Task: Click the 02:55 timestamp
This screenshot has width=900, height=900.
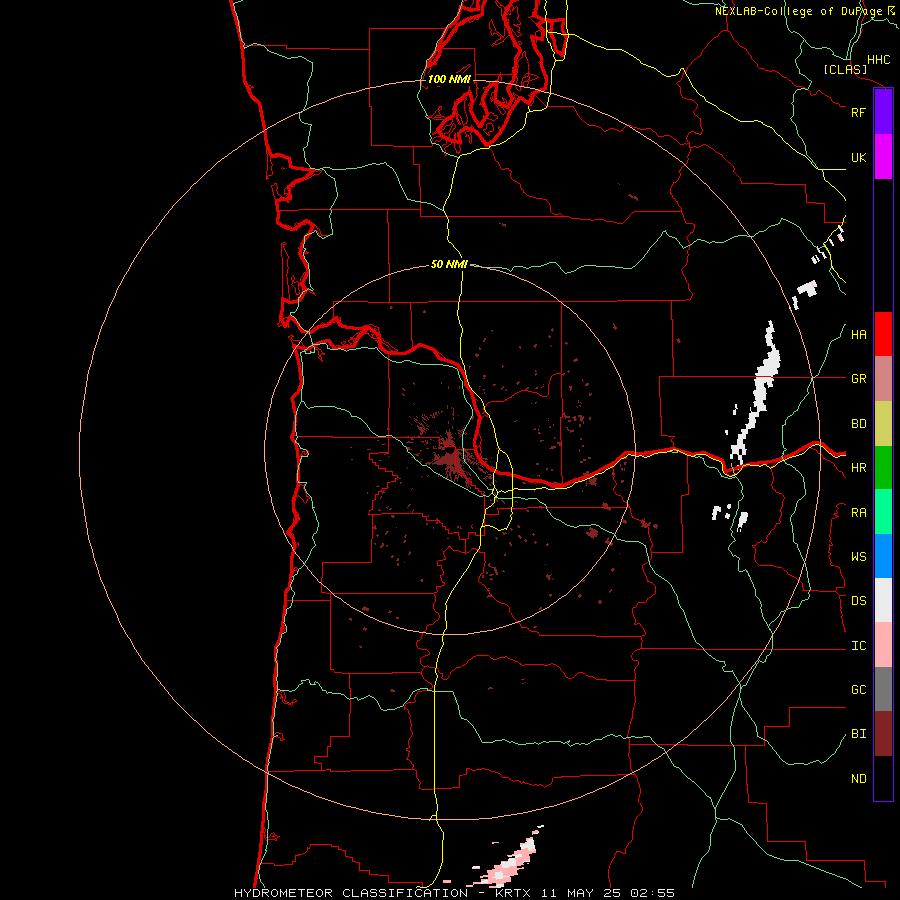Action: tap(652, 893)
